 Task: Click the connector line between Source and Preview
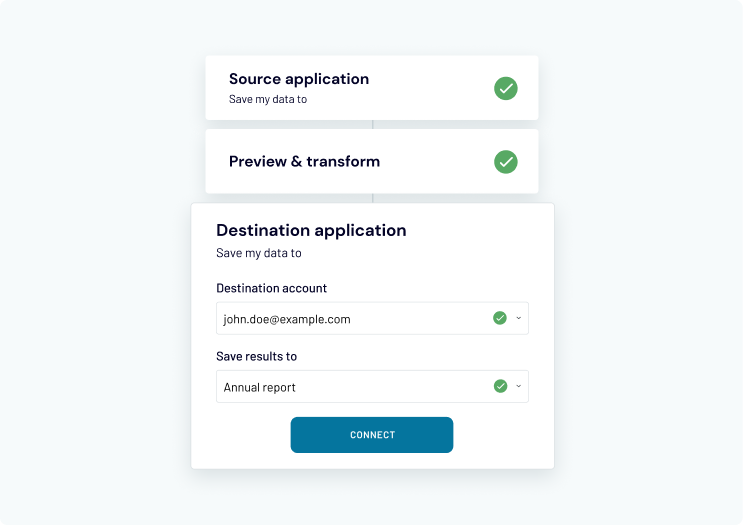pyautogui.click(x=373, y=124)
